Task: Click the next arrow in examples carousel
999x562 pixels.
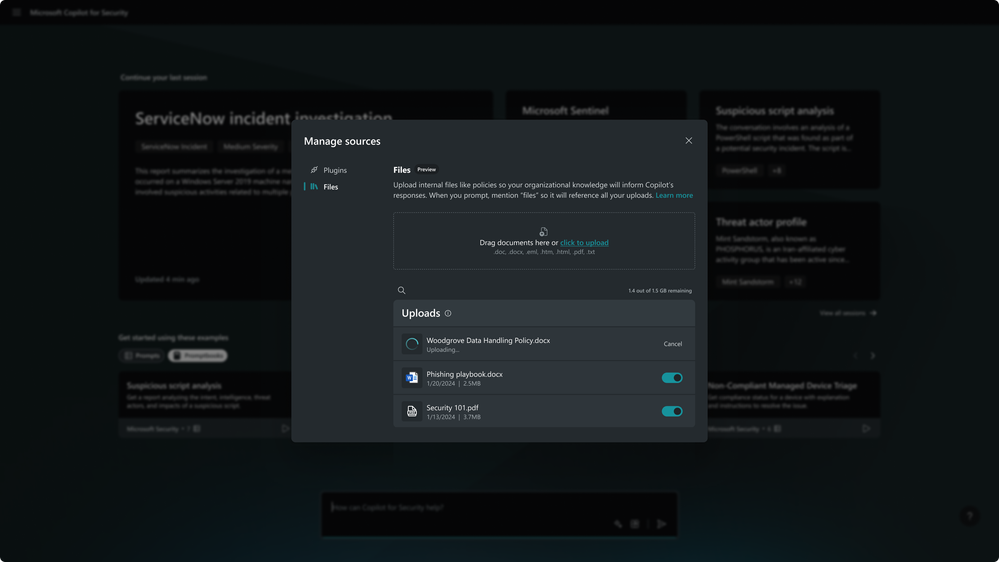Action: coord(873,356)
